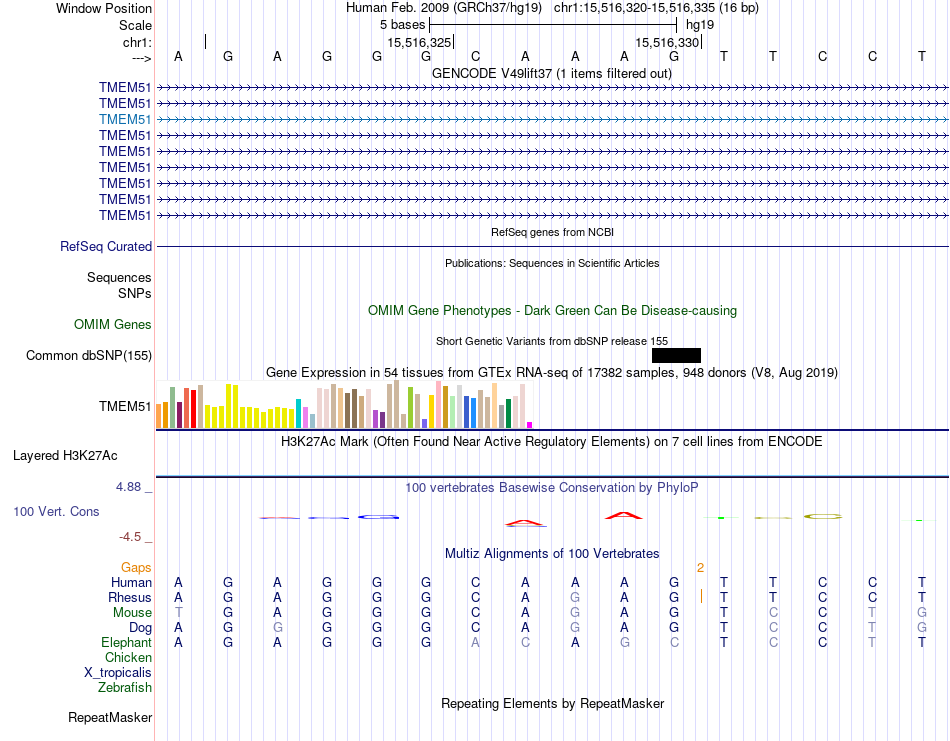Open the Common dbSNP(155) track label
The height and width of the screenshot is (741, 950).
point(88,355)
